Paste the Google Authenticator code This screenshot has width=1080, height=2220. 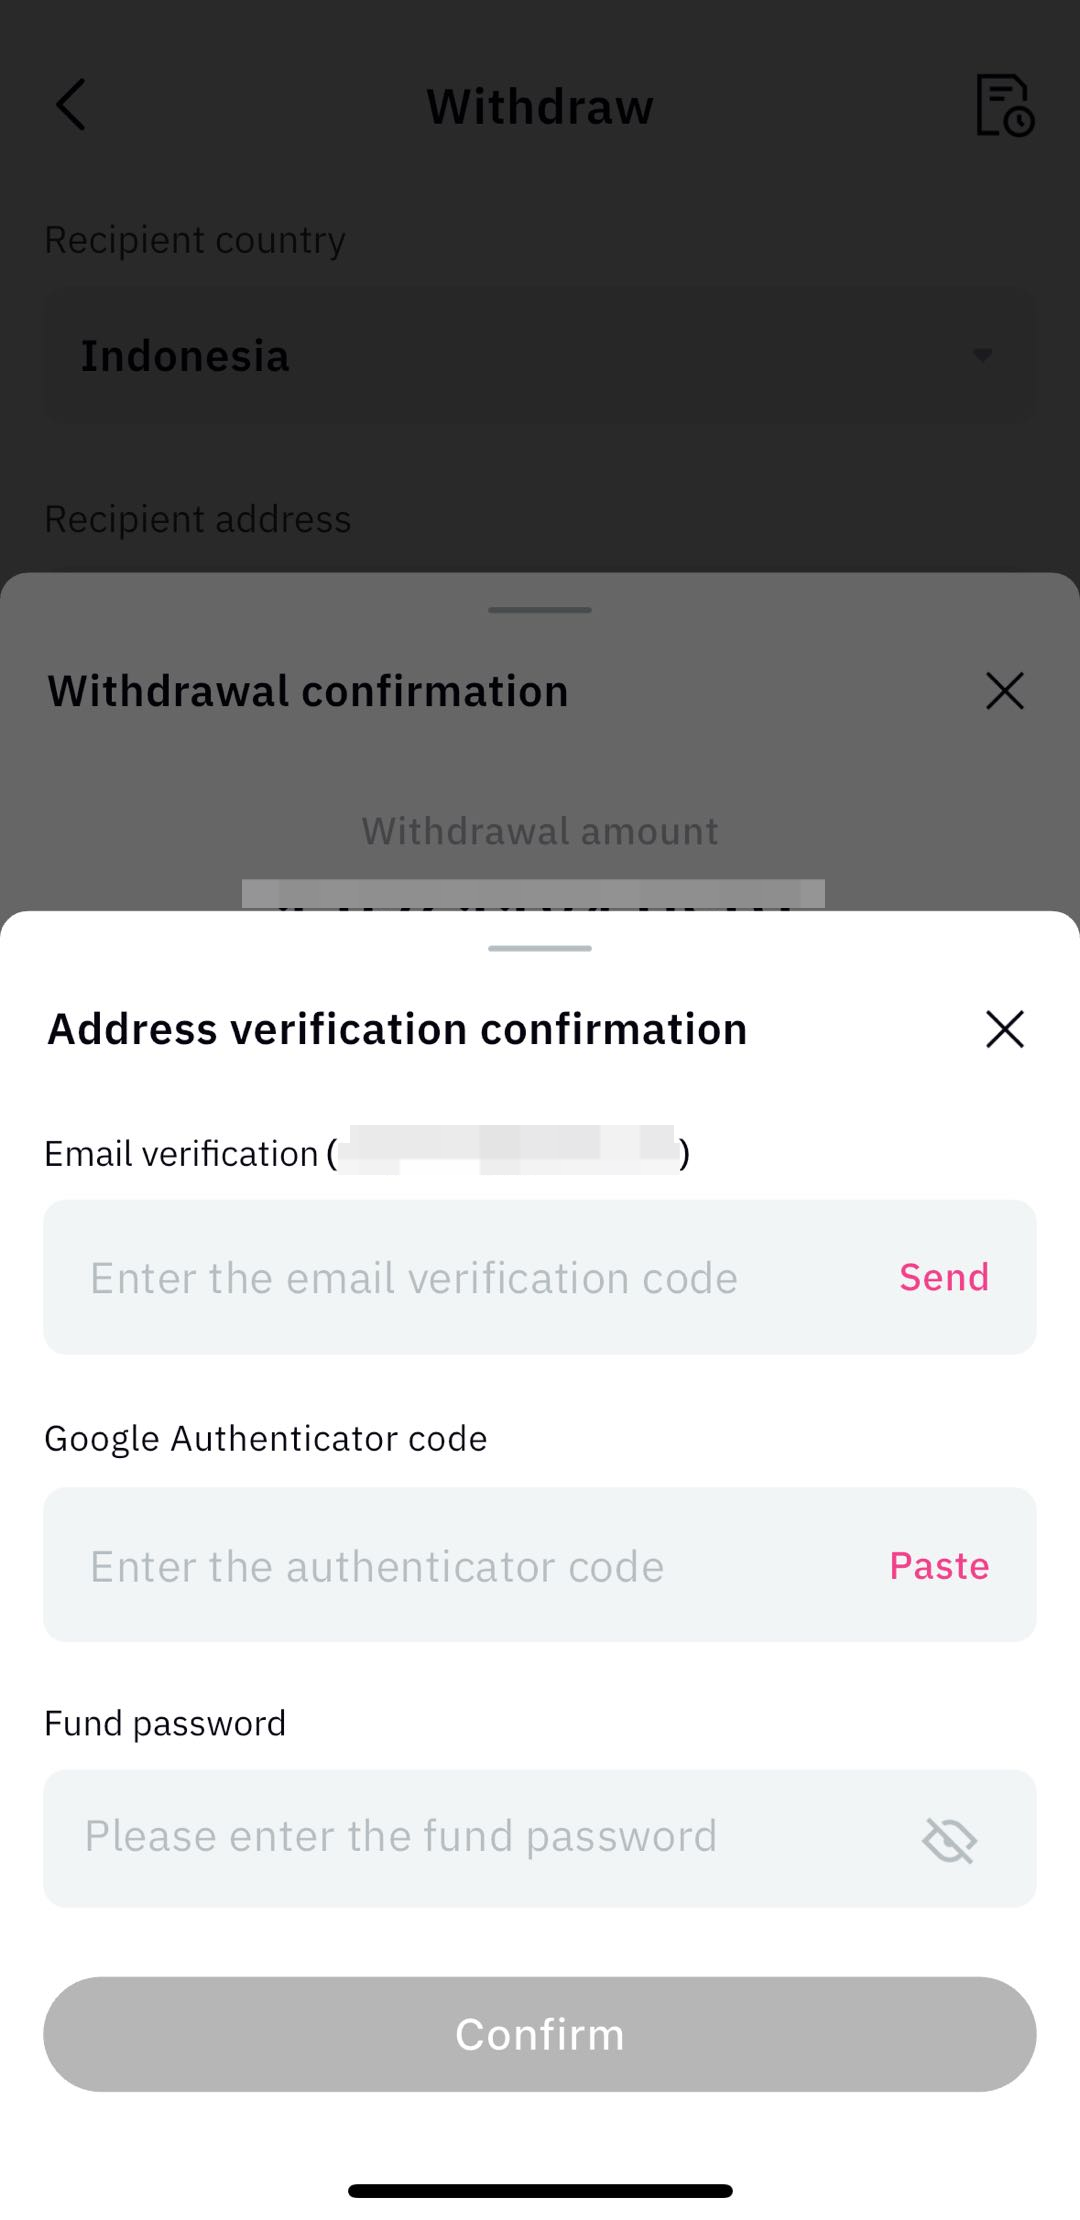(938, 1565)
